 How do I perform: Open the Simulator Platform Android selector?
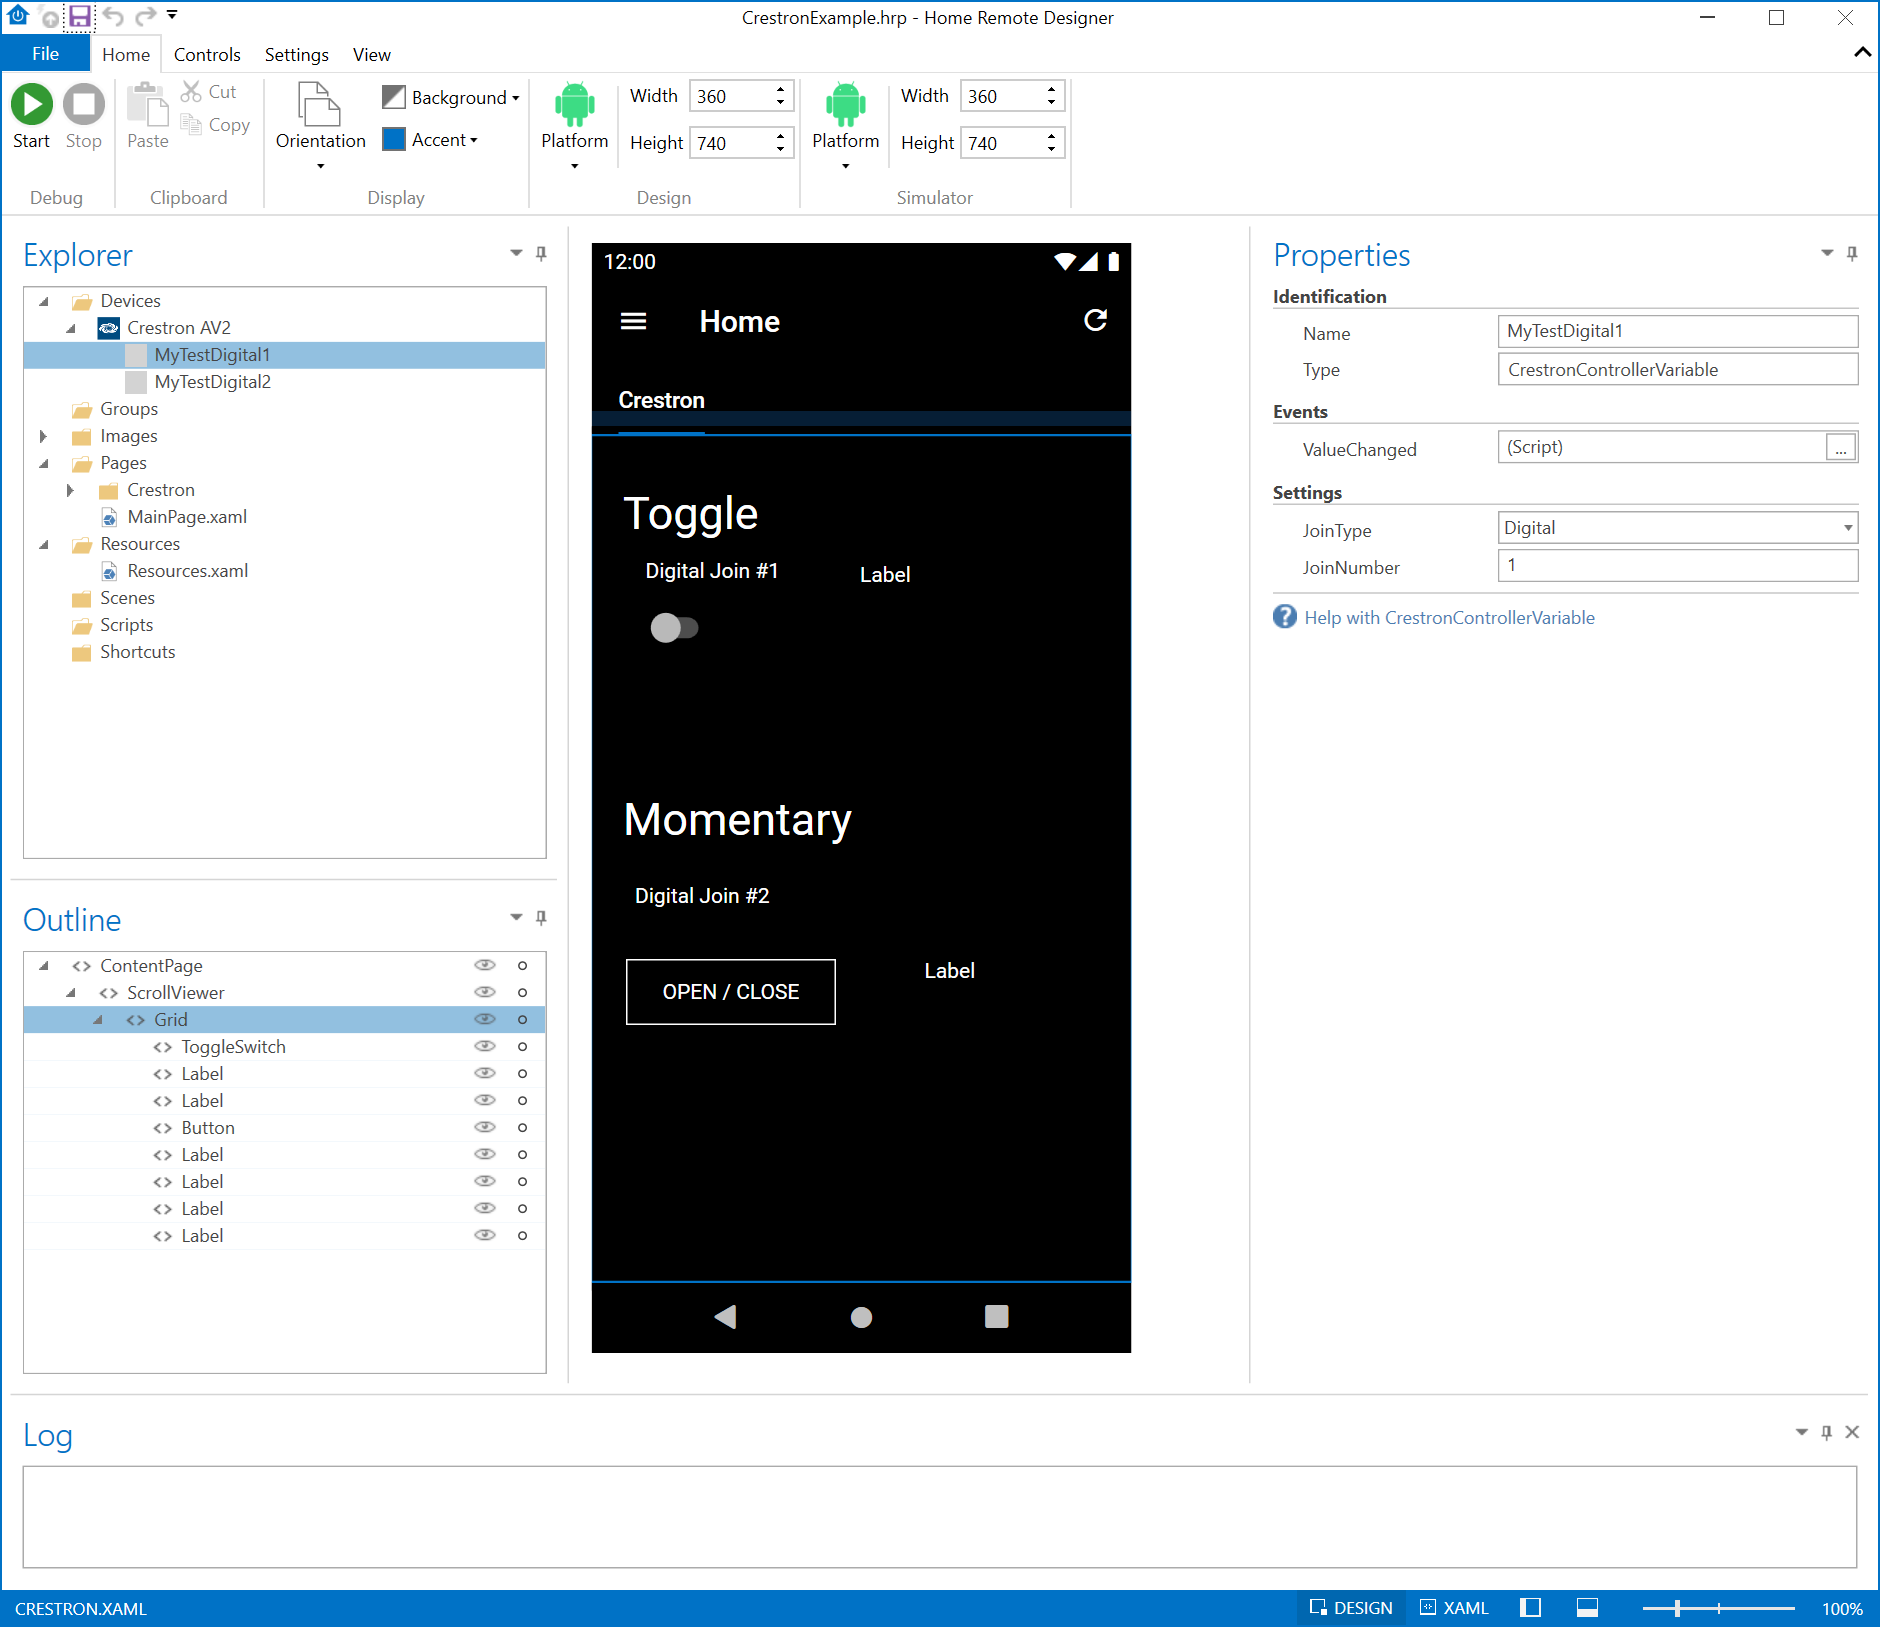pos(846,125)
